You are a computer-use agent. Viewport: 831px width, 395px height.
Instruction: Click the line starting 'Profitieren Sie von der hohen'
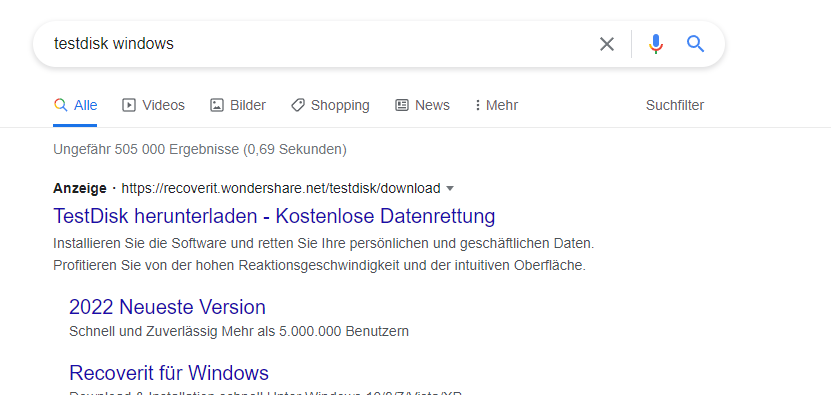(x=320, y=266)
